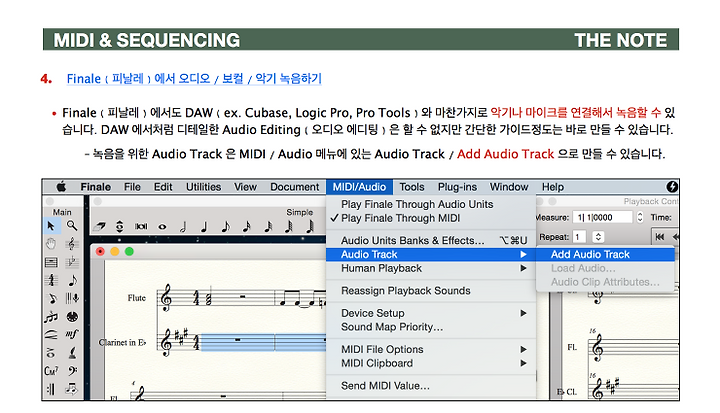Click the Repeat number input field
720x413 pixels.
coord(580,237)
